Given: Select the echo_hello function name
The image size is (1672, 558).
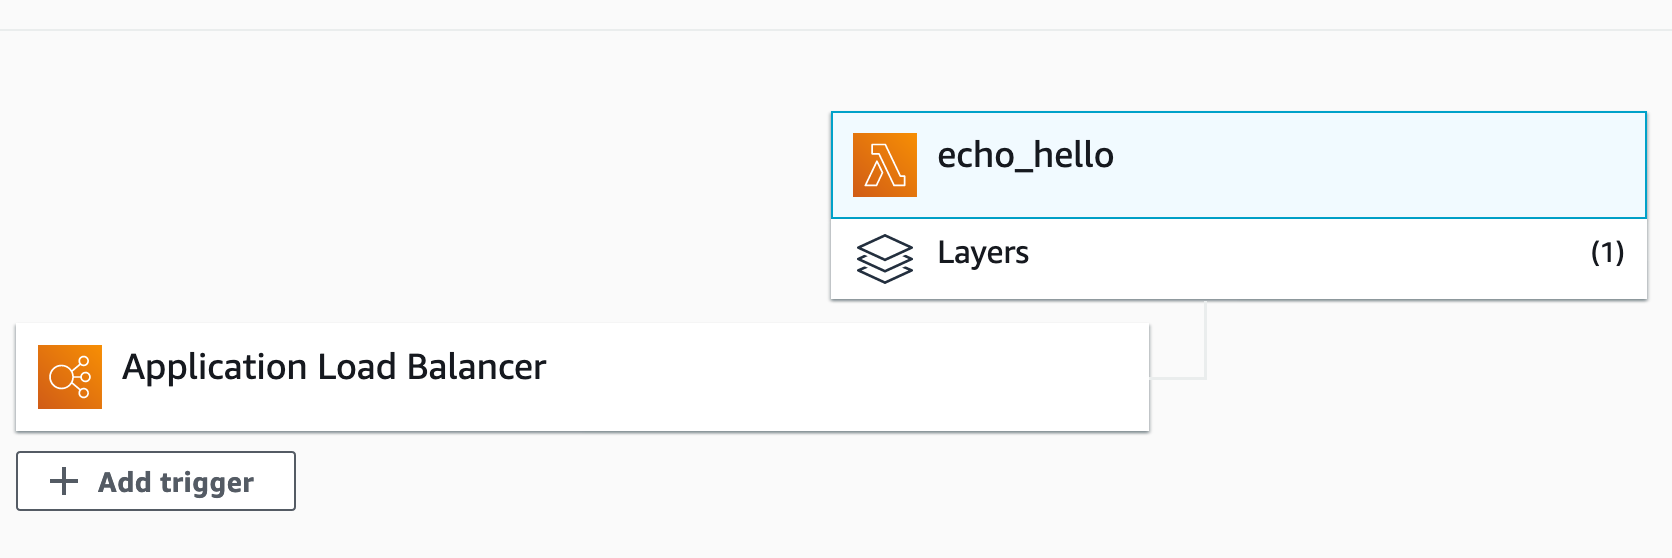Looking at the screenshot, I should point(1025,155).
